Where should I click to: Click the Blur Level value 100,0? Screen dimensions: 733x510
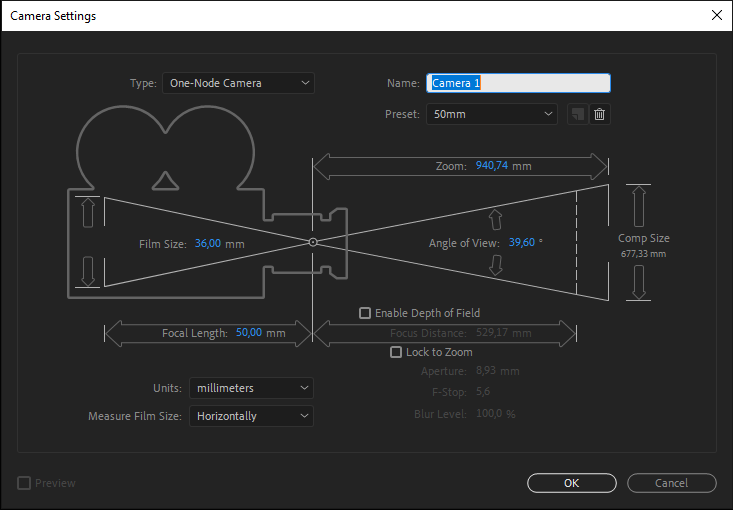pos(489,414)
